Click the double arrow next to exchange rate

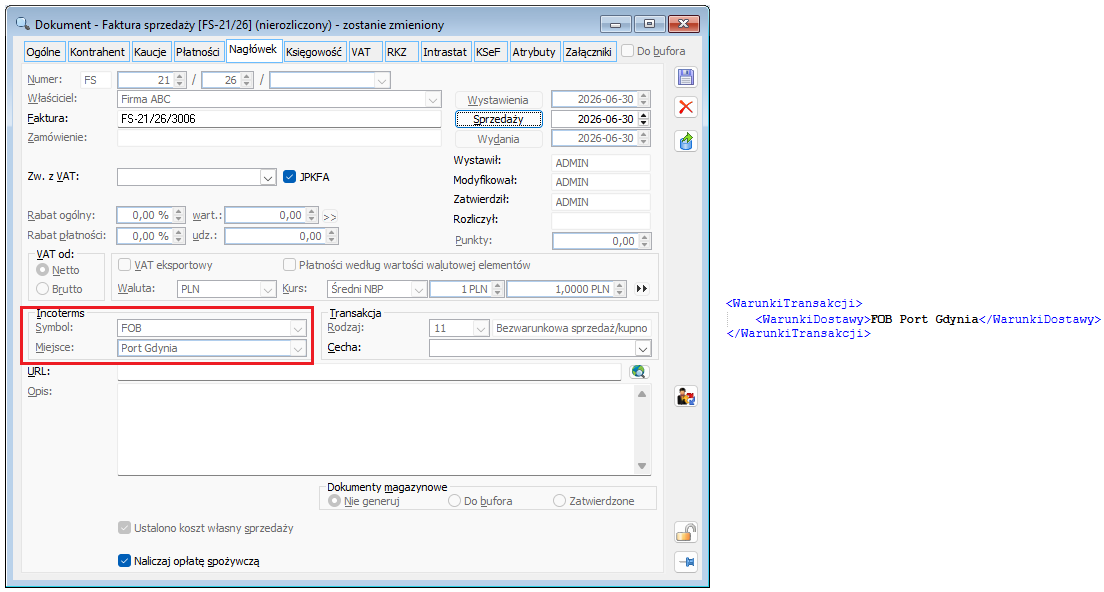tap(641, 289)
